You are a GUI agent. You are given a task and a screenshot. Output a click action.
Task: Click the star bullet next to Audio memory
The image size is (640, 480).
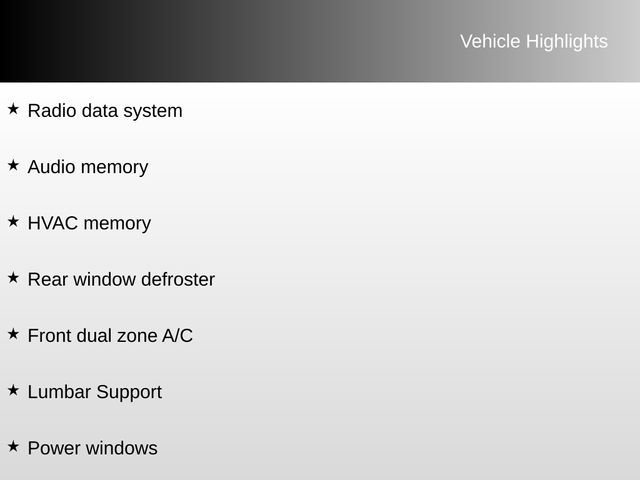[13, 165]
